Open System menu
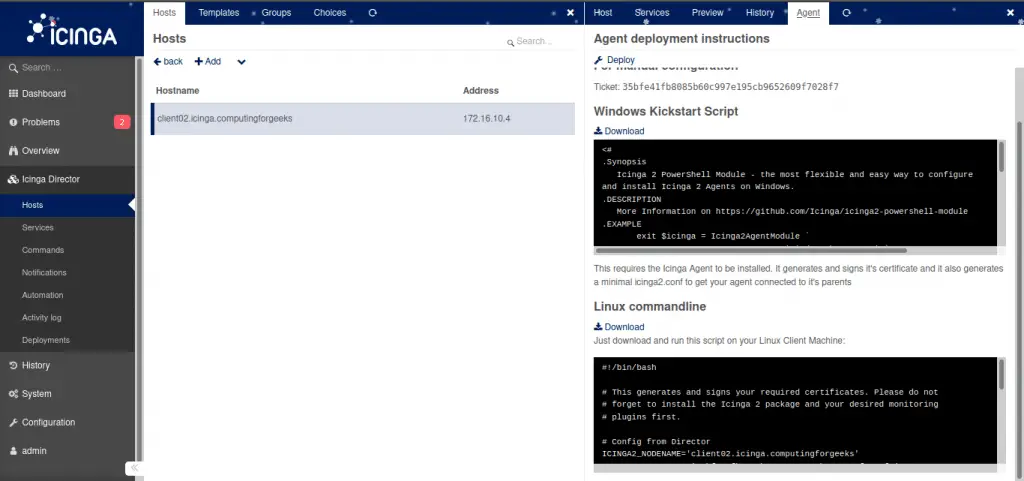 [36, 394]
